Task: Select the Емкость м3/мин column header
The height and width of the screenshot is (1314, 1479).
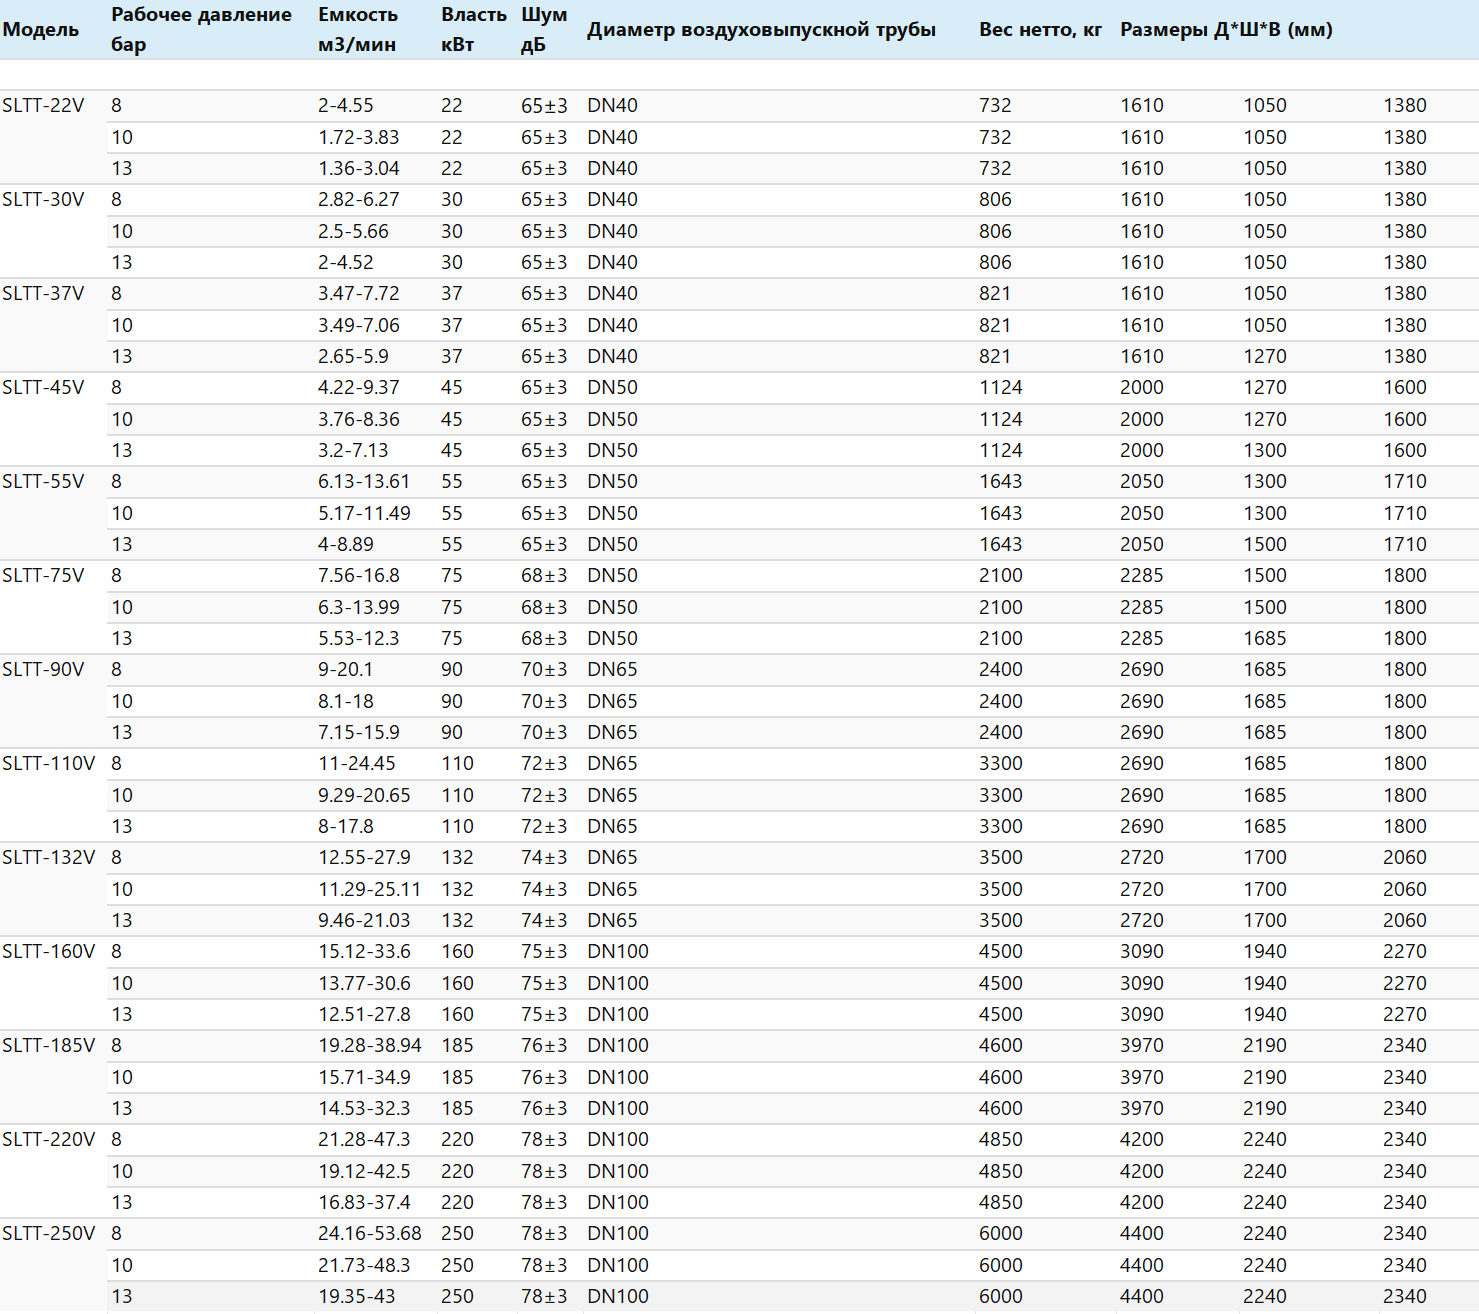Action: [358, 30]
